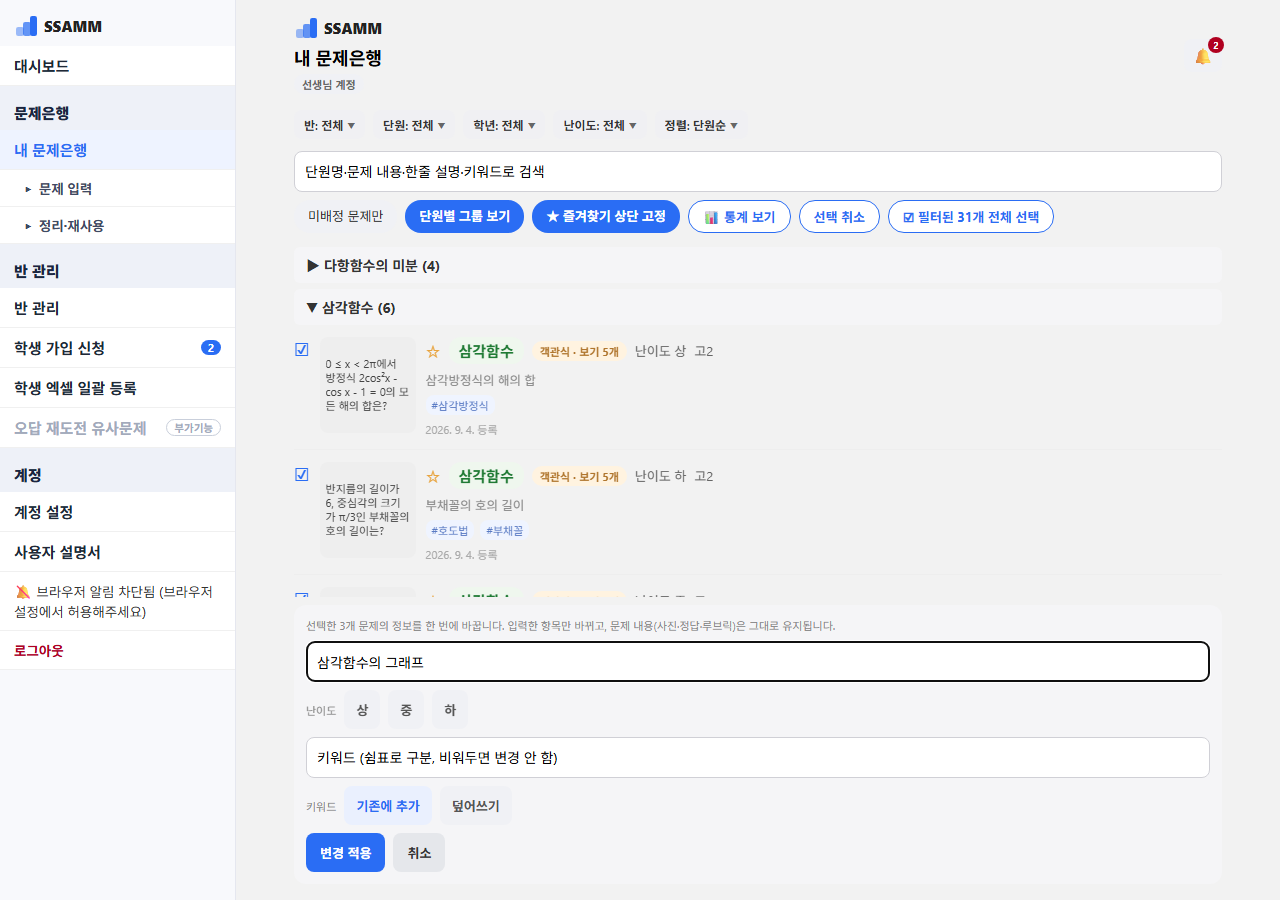Toggle 즐겨찾기 상단 고정
The height and width of the screenshot is (900, 1280).
pyautogui.click(x=606, y=216)
